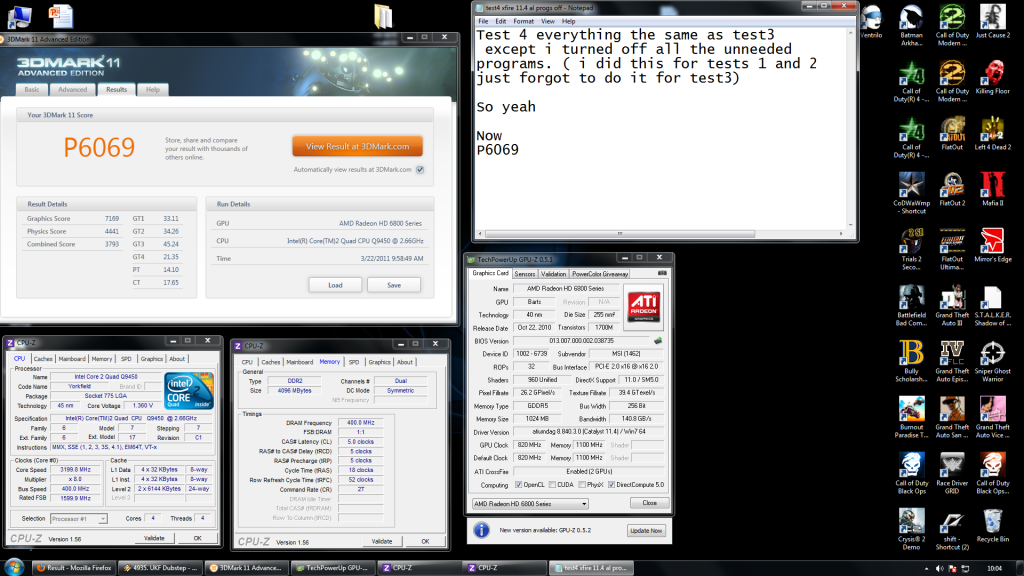
Task: Click Validate in CPU-Z memory window
Action: 381,541
